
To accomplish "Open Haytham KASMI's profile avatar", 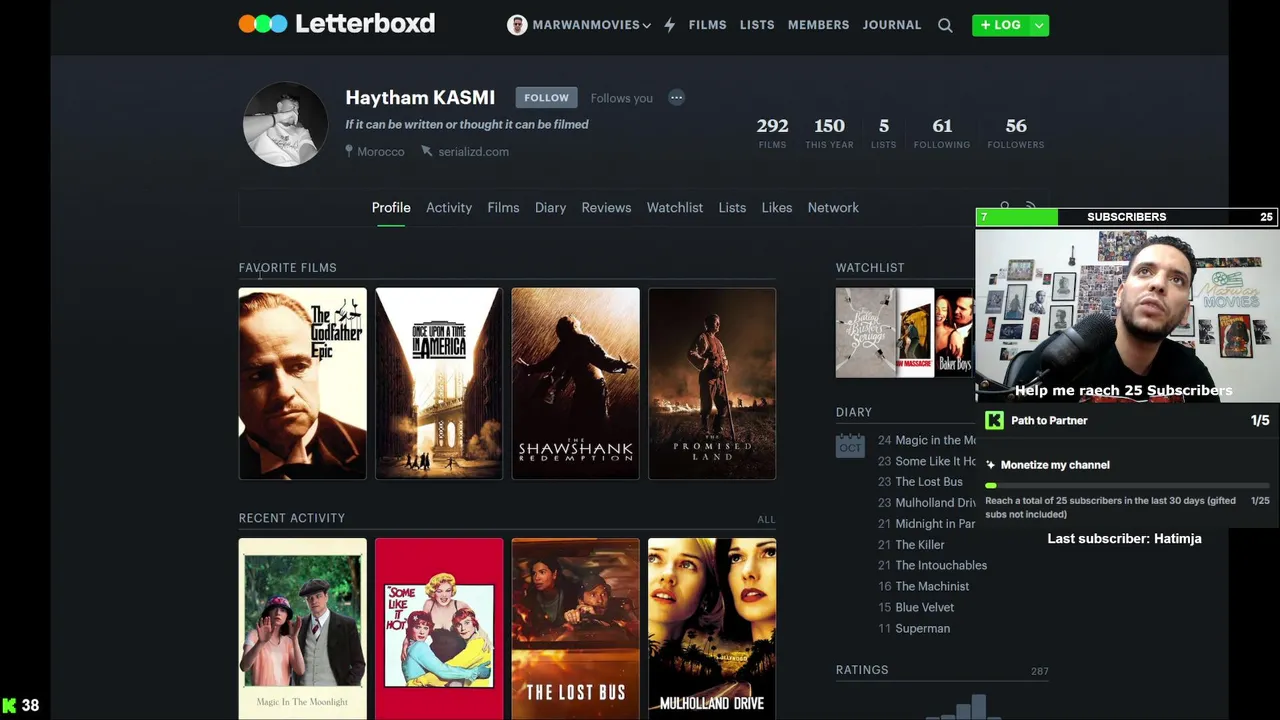I will [285, 124].
